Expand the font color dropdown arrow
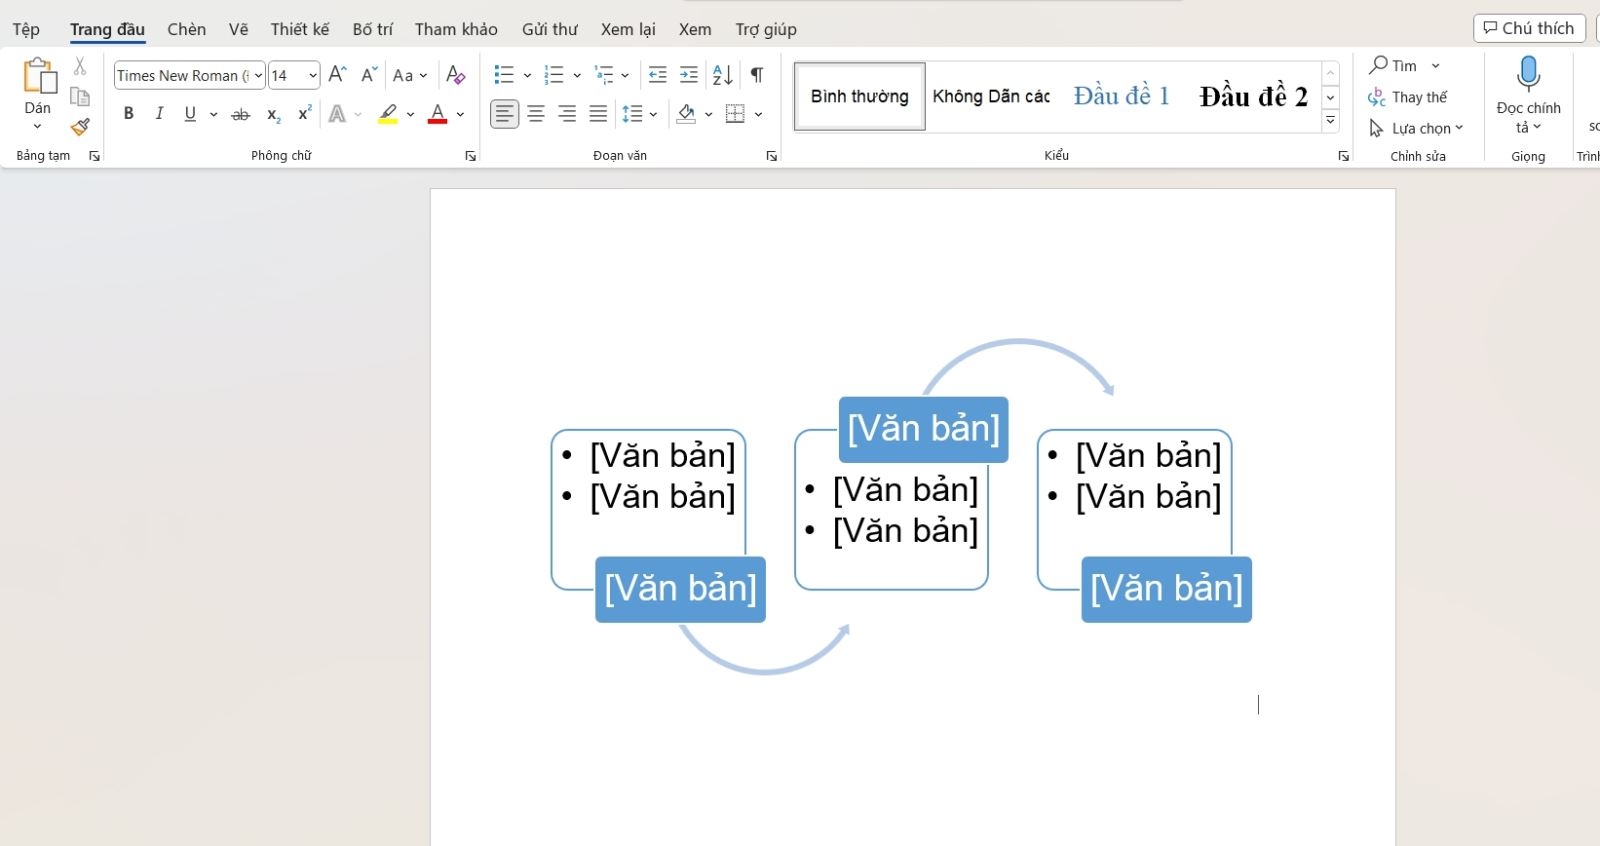 click(x=460, y=115)
